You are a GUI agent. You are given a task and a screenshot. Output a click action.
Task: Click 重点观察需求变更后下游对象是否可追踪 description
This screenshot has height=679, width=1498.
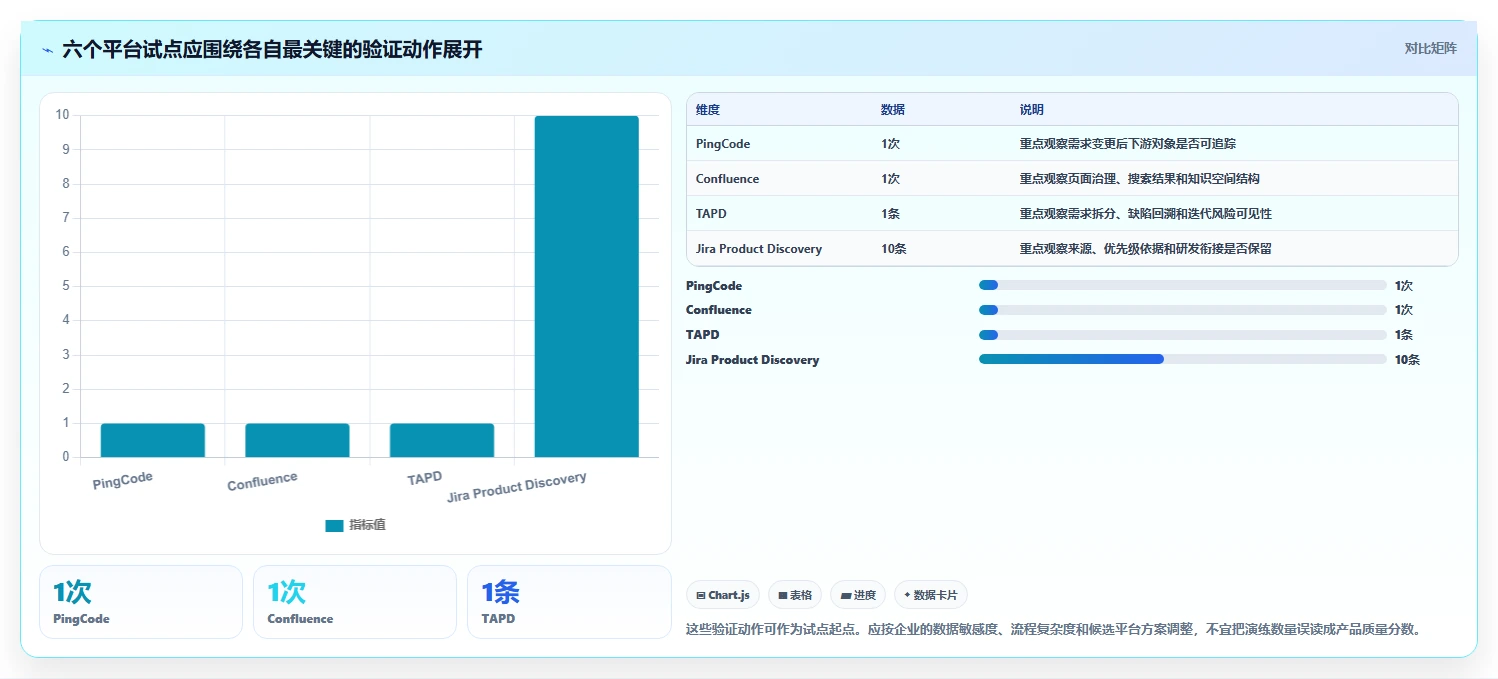coord(1129,144)
